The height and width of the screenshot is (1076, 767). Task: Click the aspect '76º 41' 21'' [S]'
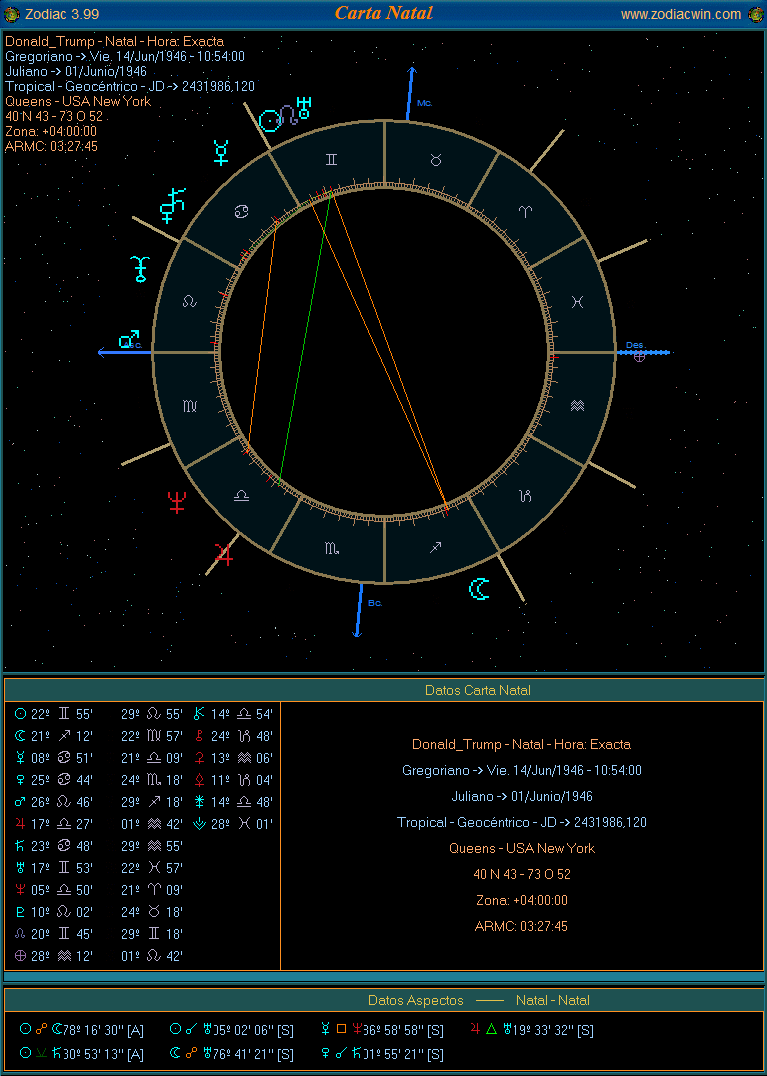[232, 1053]
